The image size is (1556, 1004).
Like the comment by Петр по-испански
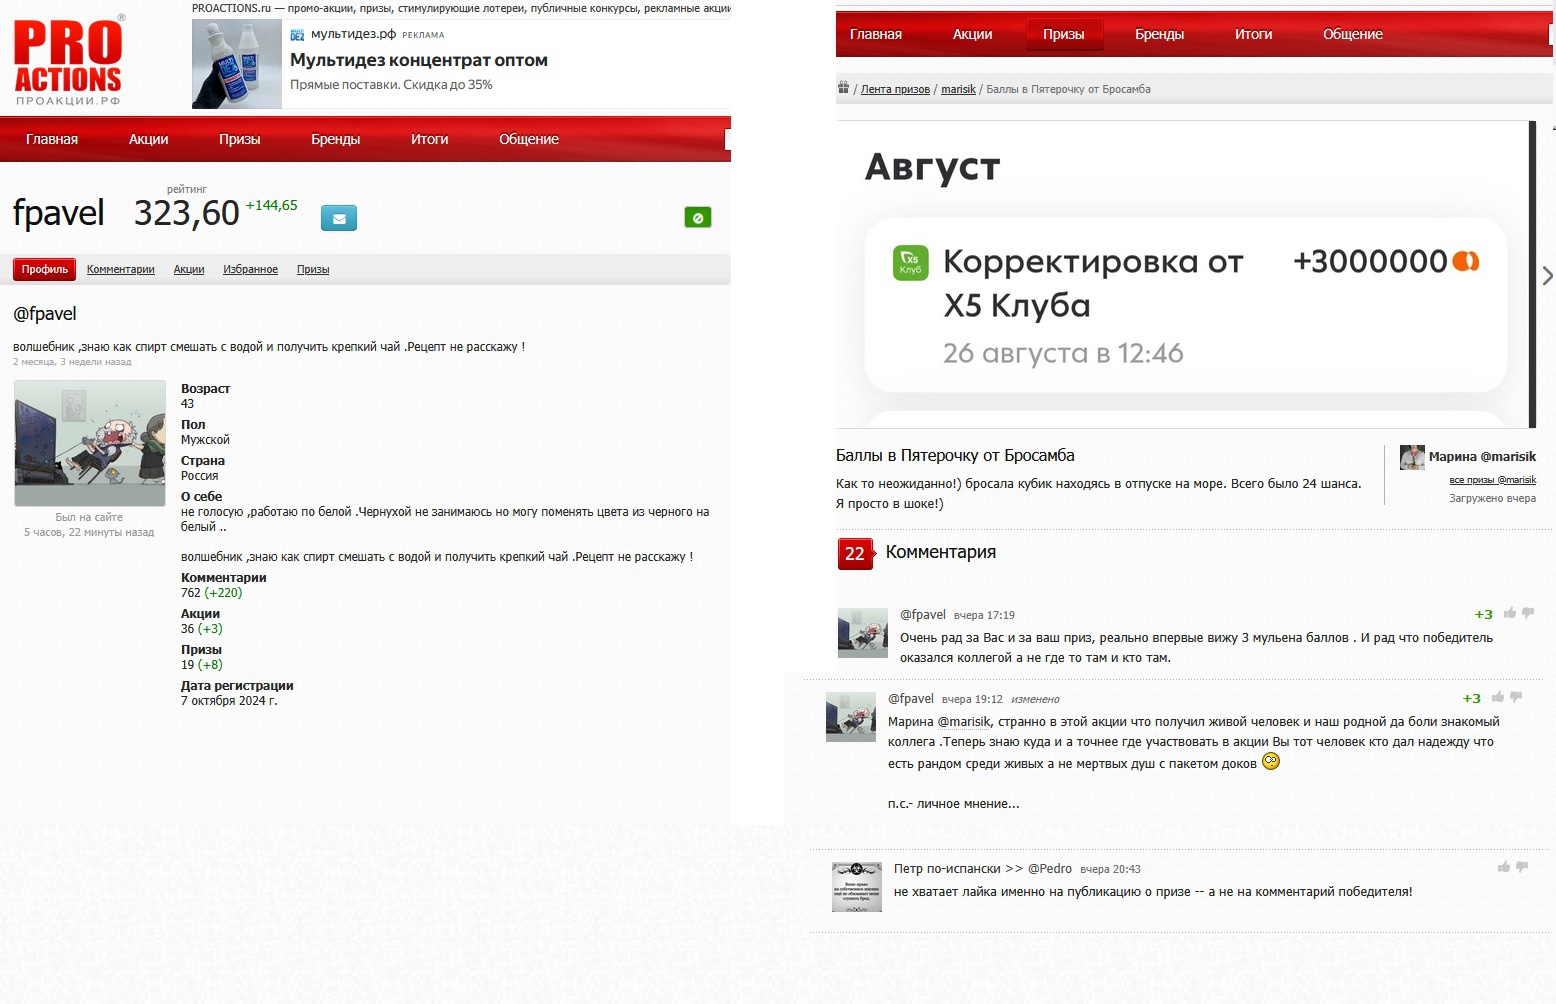pos(1503,867)
